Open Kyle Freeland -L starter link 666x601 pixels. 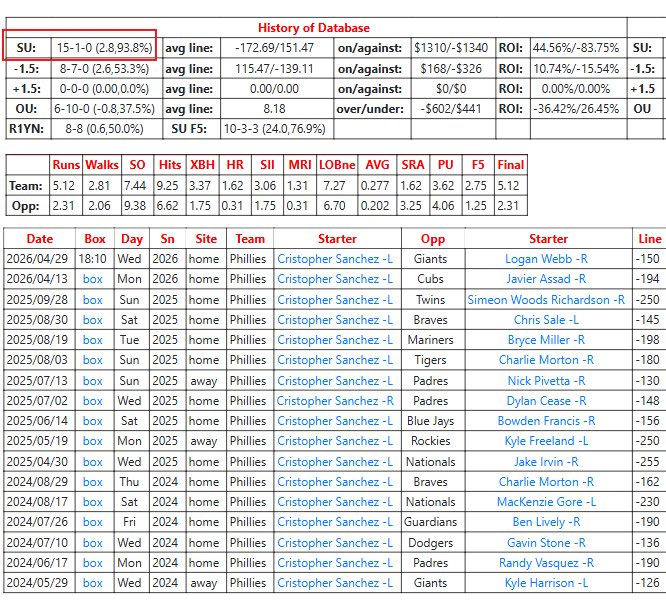[x=546, y=441]
